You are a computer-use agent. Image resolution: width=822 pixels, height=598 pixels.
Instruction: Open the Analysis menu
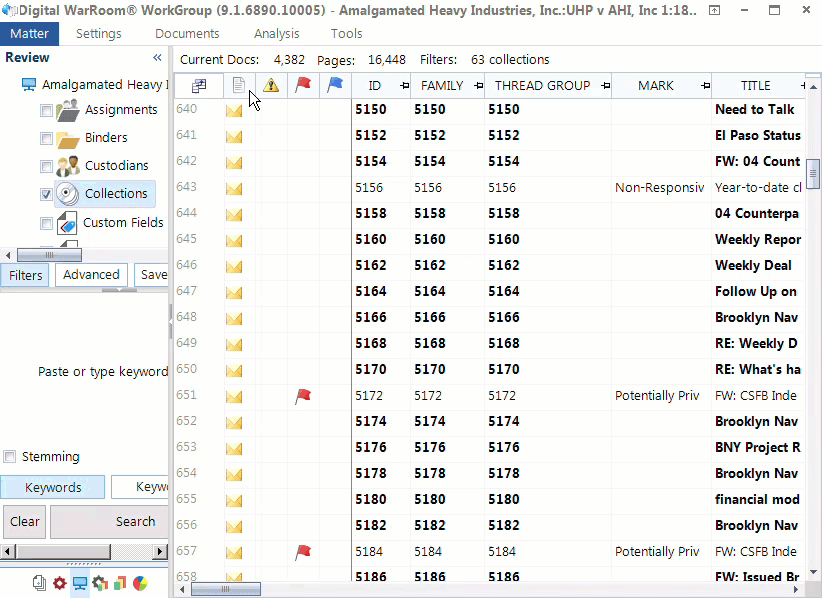tap(276, 34)
